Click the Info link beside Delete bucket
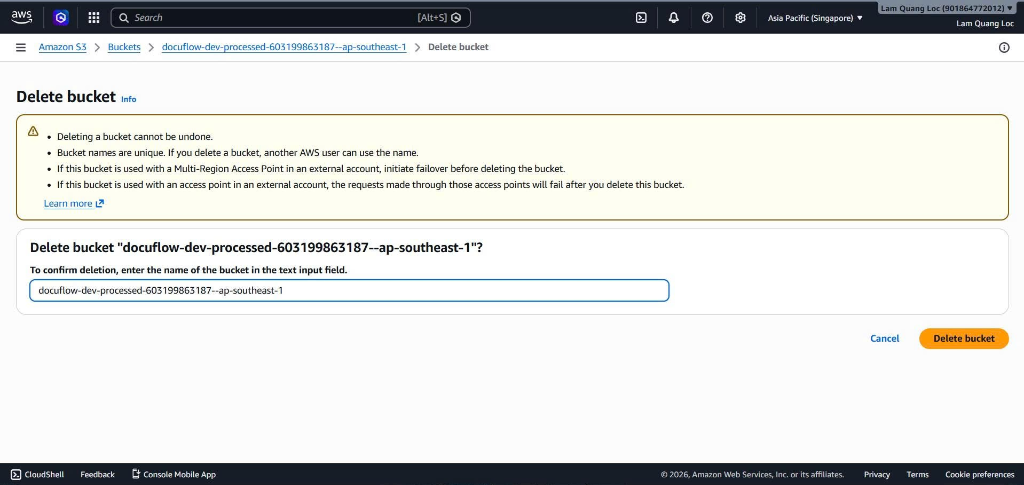 coord(129,99)
